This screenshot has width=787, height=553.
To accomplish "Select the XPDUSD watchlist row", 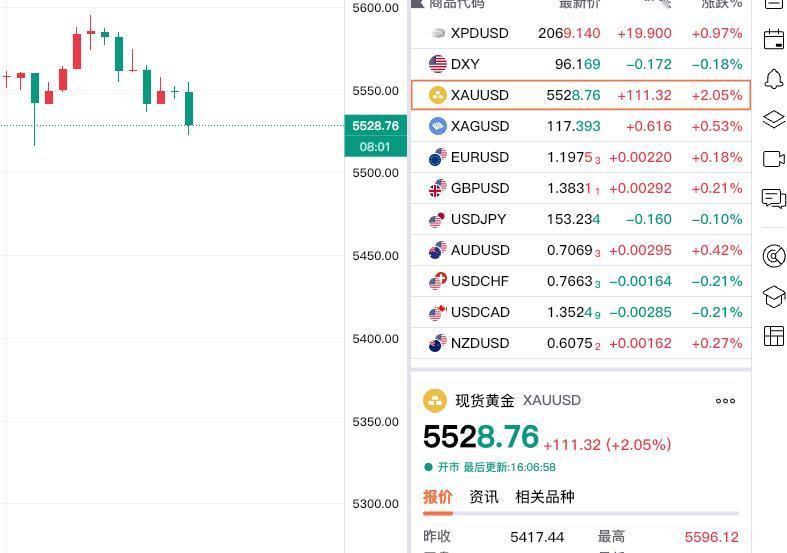I will [581, 33].
